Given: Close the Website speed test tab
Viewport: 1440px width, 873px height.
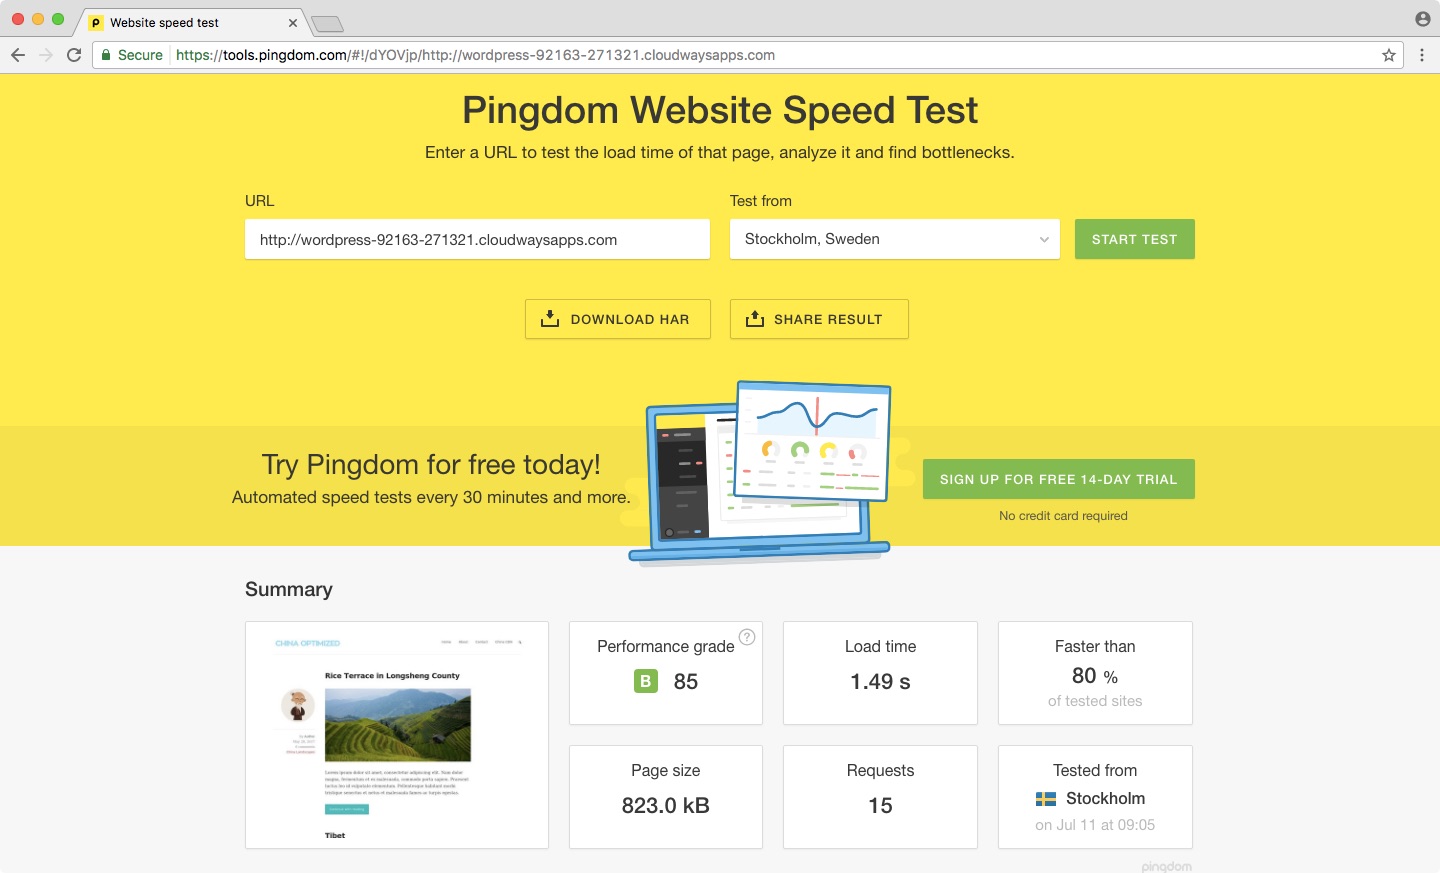Looking at the screenshot, I should pos(293,23).
